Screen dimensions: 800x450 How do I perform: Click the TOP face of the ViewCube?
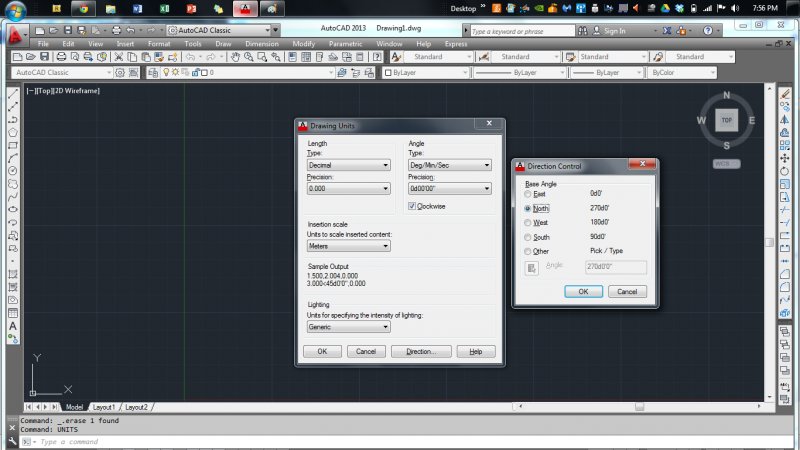coord(727,120)
